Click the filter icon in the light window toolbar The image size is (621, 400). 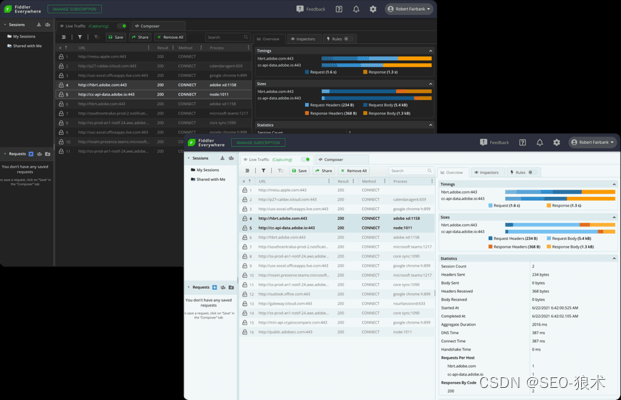click(x=263, y=171)
